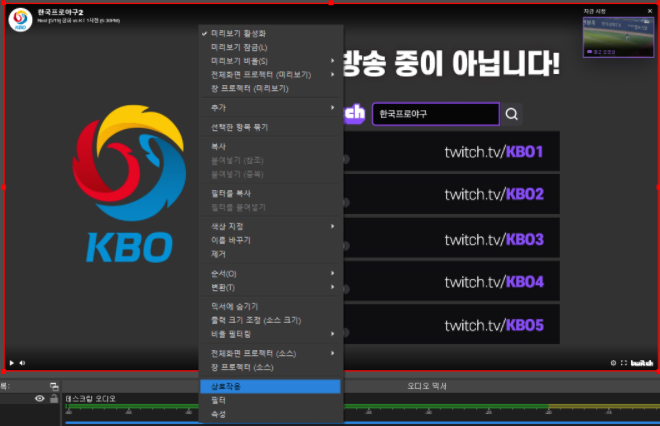660x426 pixels.
Task: Click the search magnifier button
Action: click(x=511, y=114)
